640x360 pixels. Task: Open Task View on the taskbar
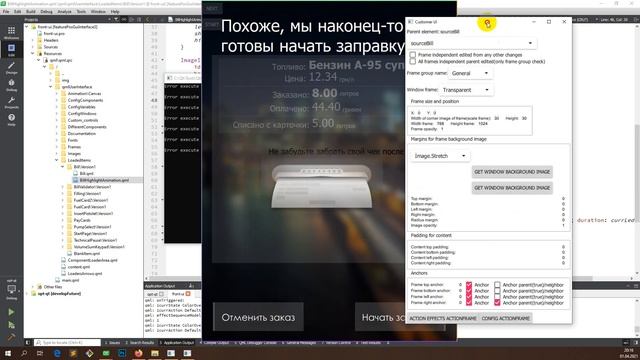(40, 353)
